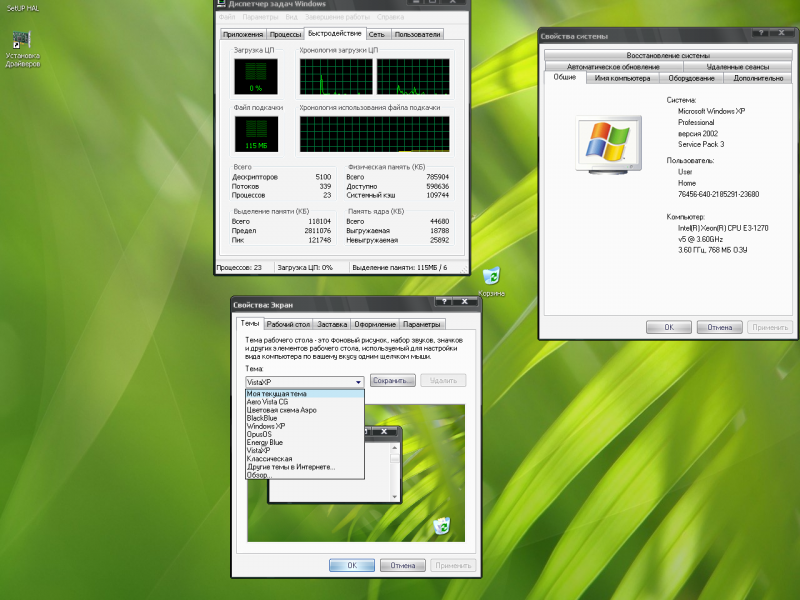Open Завершение работы menu in Task Manager
Image resolution: width=800 pixels, height=600 pixels.
click(337, 17)
